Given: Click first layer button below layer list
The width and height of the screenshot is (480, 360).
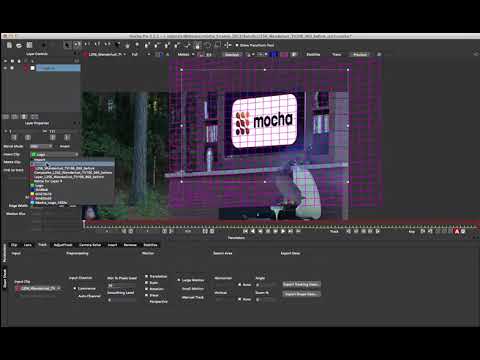Looking at the screenshot, I should click(x=6, y=117).
